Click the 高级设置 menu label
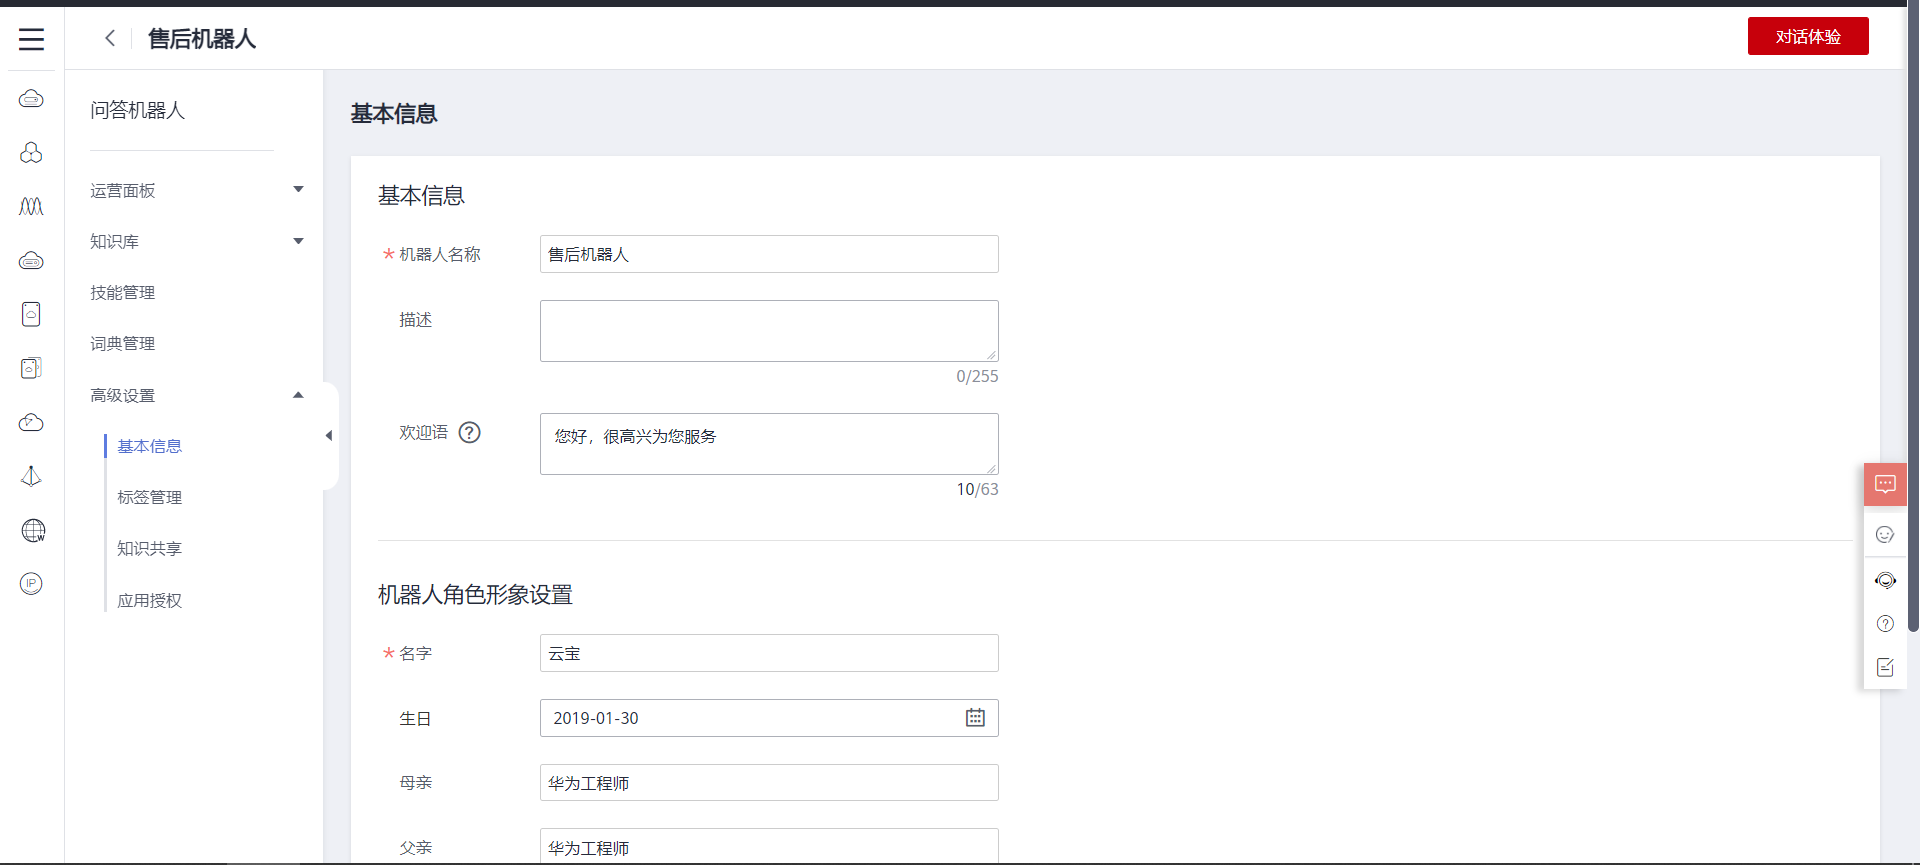 [122, 396]
